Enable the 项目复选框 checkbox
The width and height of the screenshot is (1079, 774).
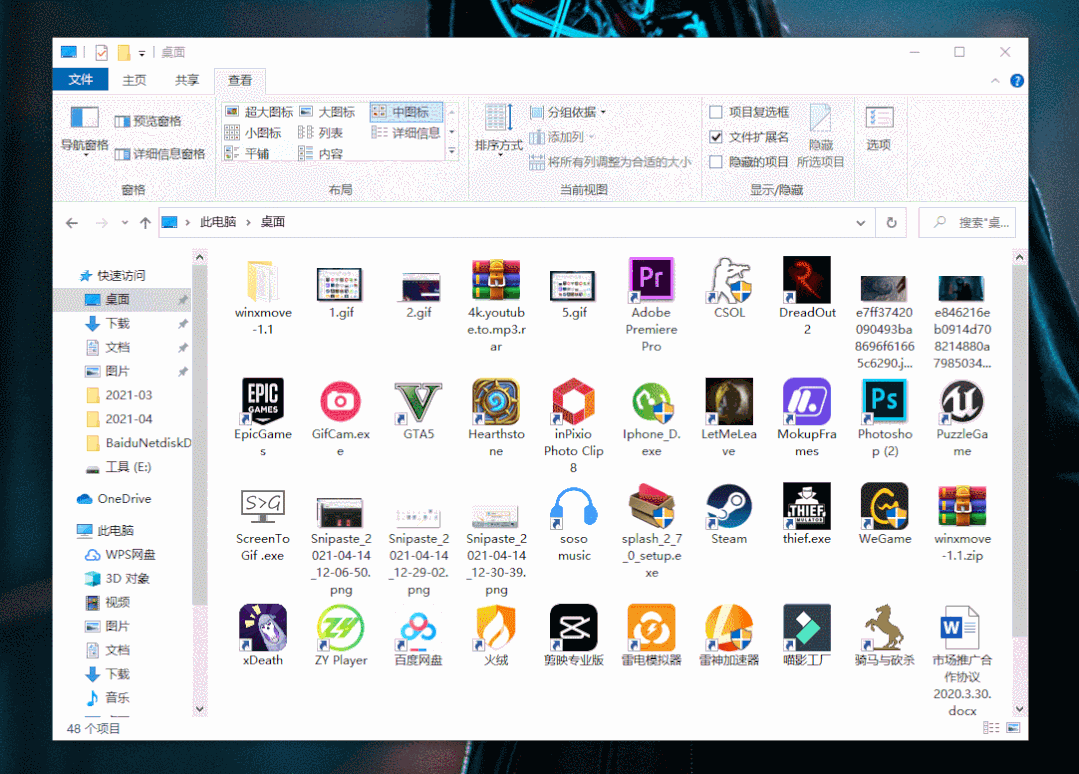[x=716, y=112]
